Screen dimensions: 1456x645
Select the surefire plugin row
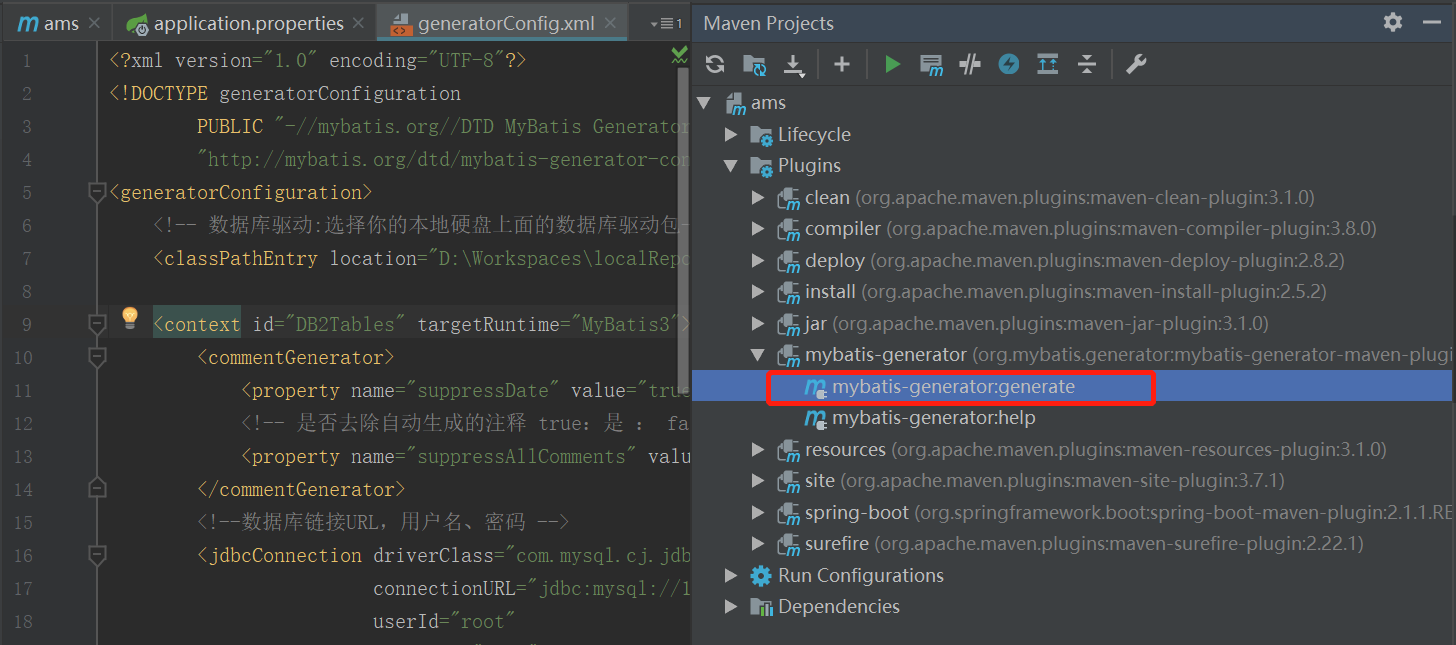click(x=1073, y=544)
